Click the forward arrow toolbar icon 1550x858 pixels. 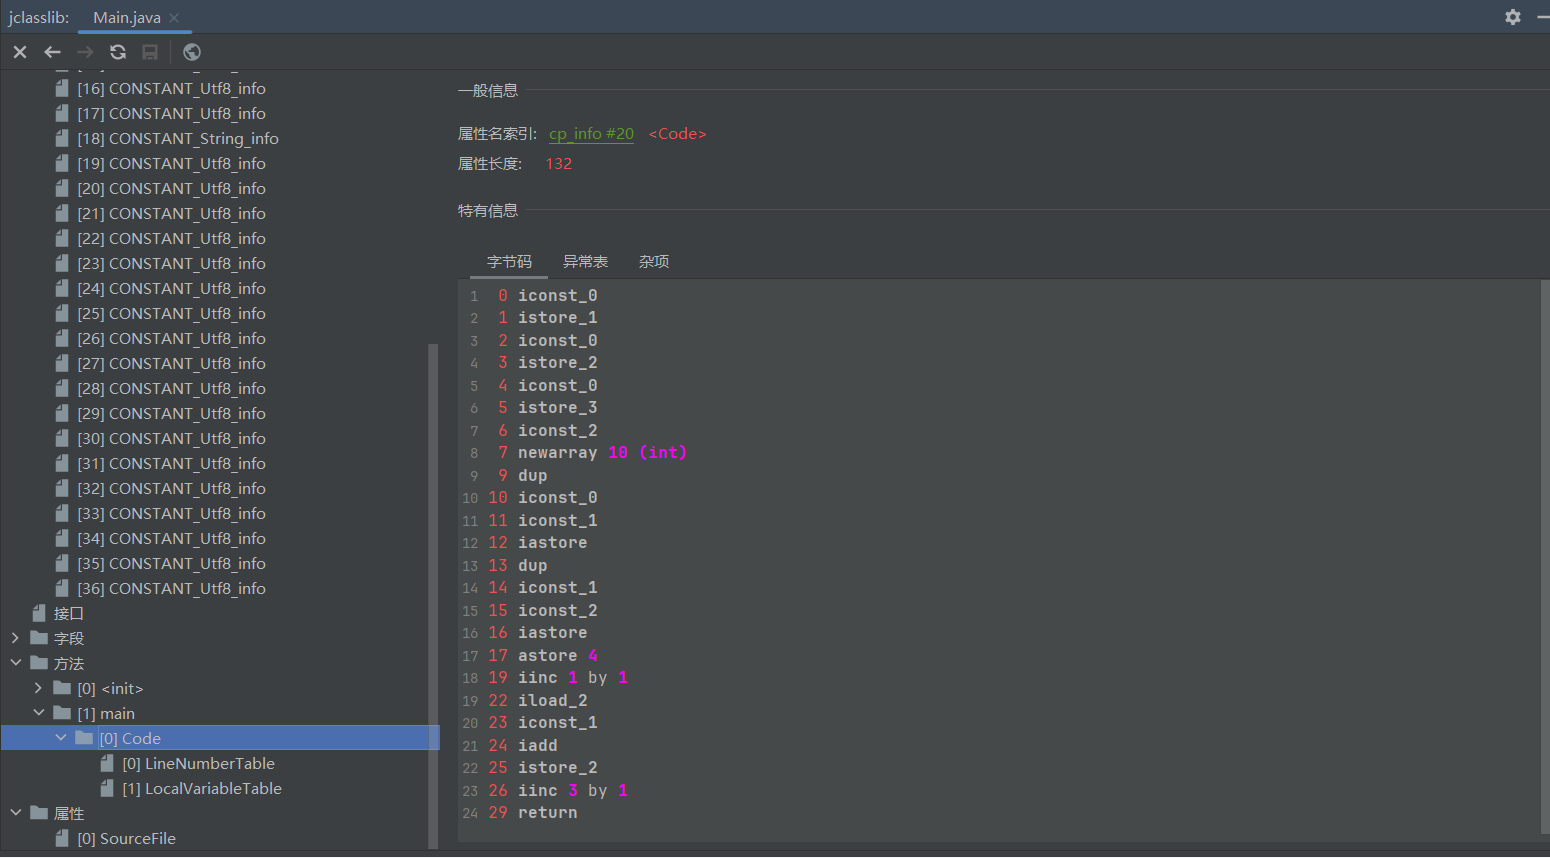(x=86, y=52)
